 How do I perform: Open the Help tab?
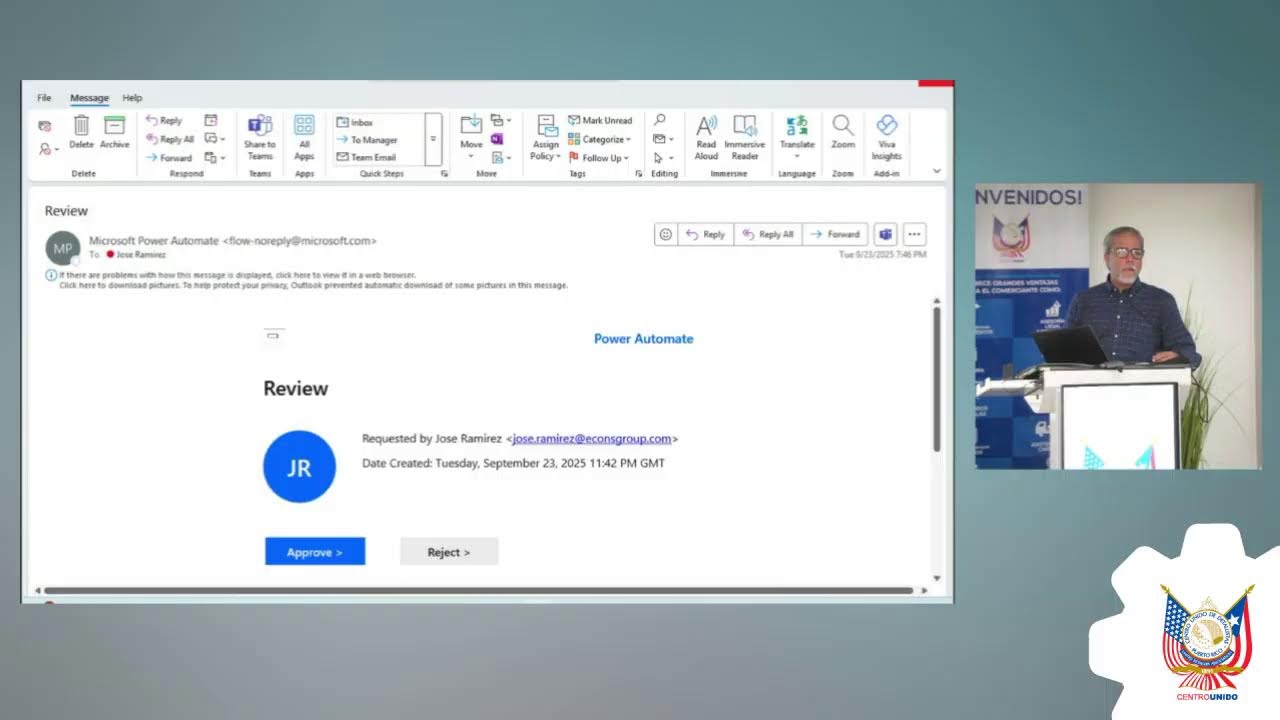132,98
